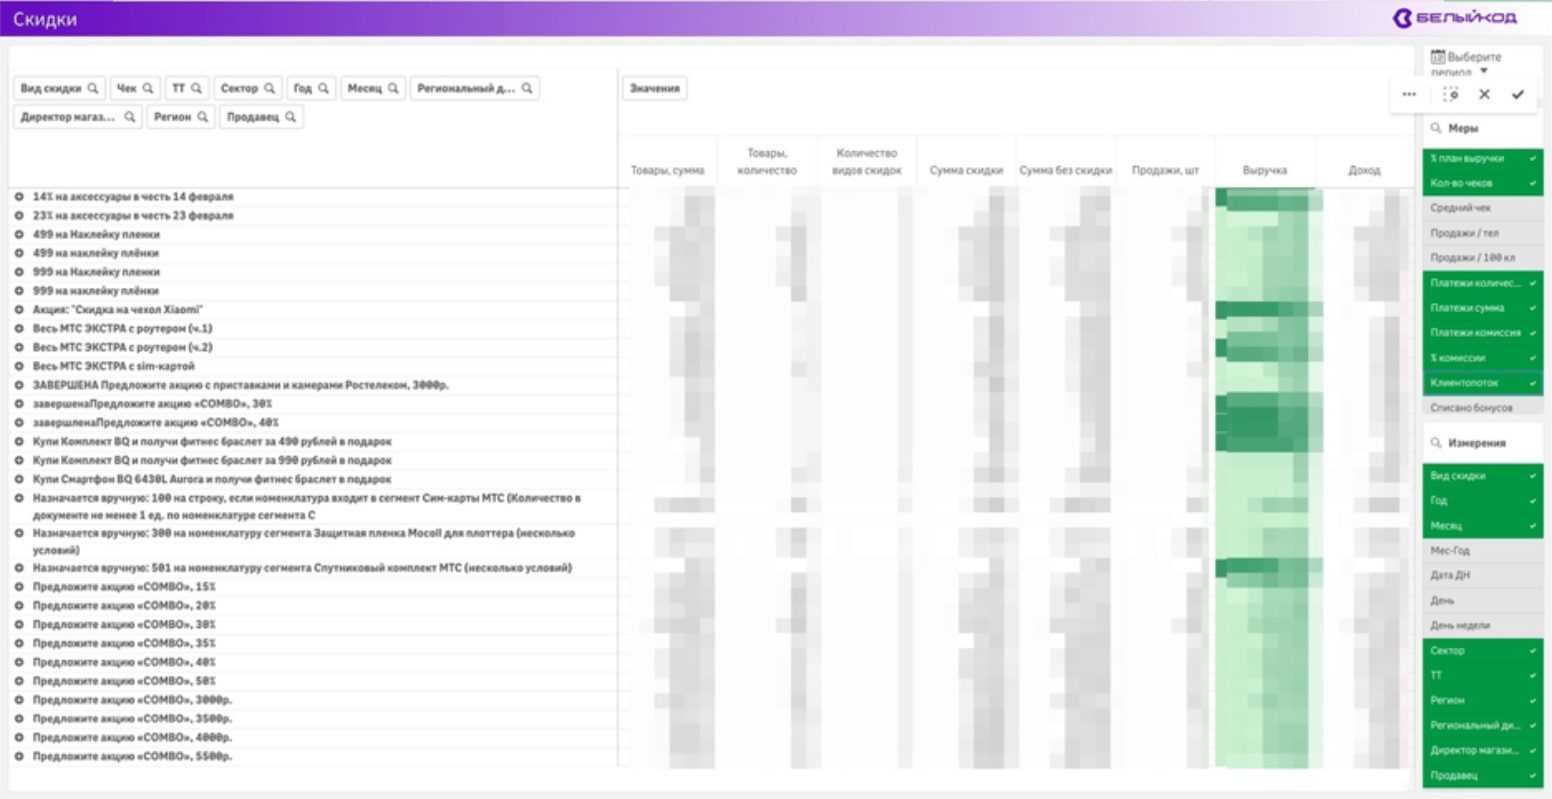1552x799 pixels.
Task: Deselect the Кол-во чеков measure
Action: [x=1483, y=183]
